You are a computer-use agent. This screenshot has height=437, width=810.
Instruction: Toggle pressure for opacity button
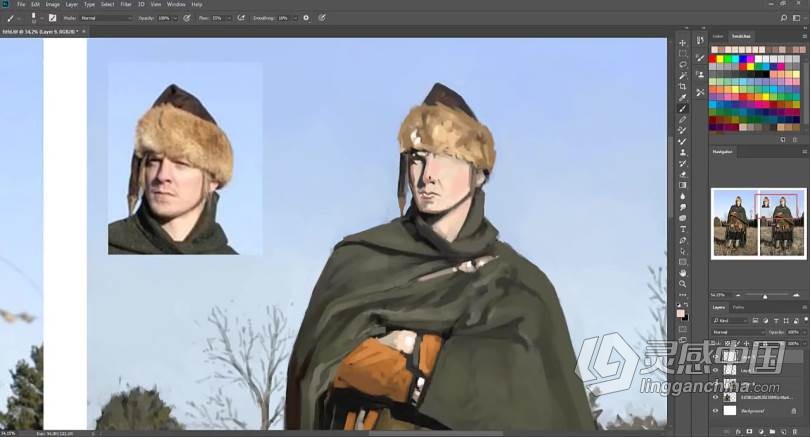coord(187,18)
